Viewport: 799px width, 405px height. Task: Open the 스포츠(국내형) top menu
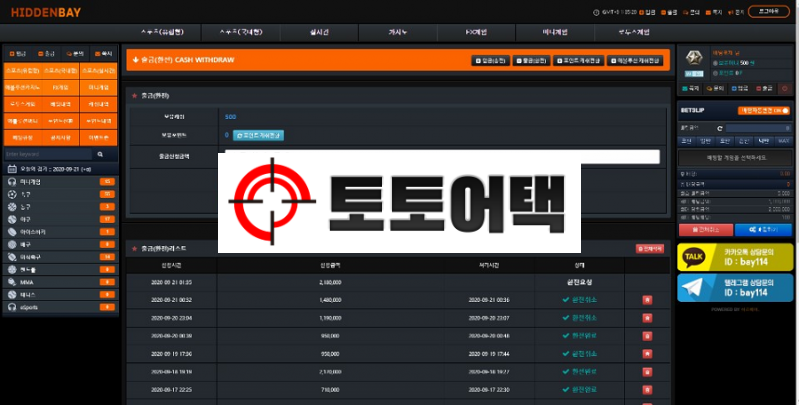241,32
